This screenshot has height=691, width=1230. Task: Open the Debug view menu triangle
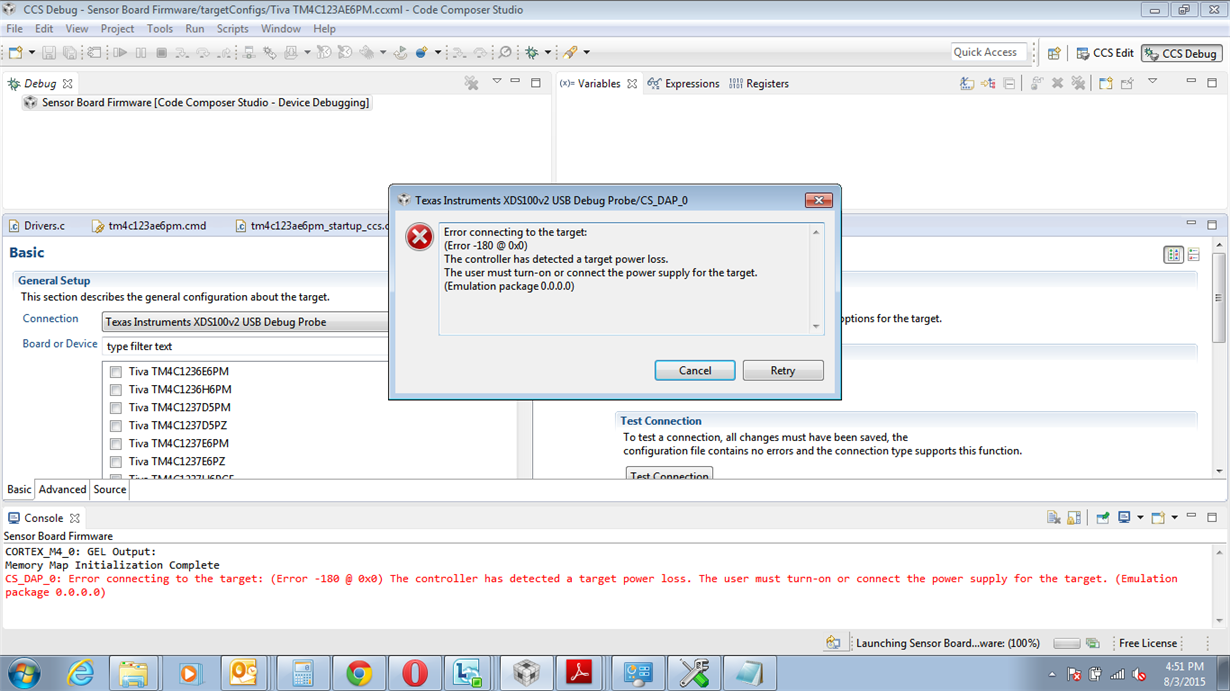pyautogui.click(x=496, y=82)
